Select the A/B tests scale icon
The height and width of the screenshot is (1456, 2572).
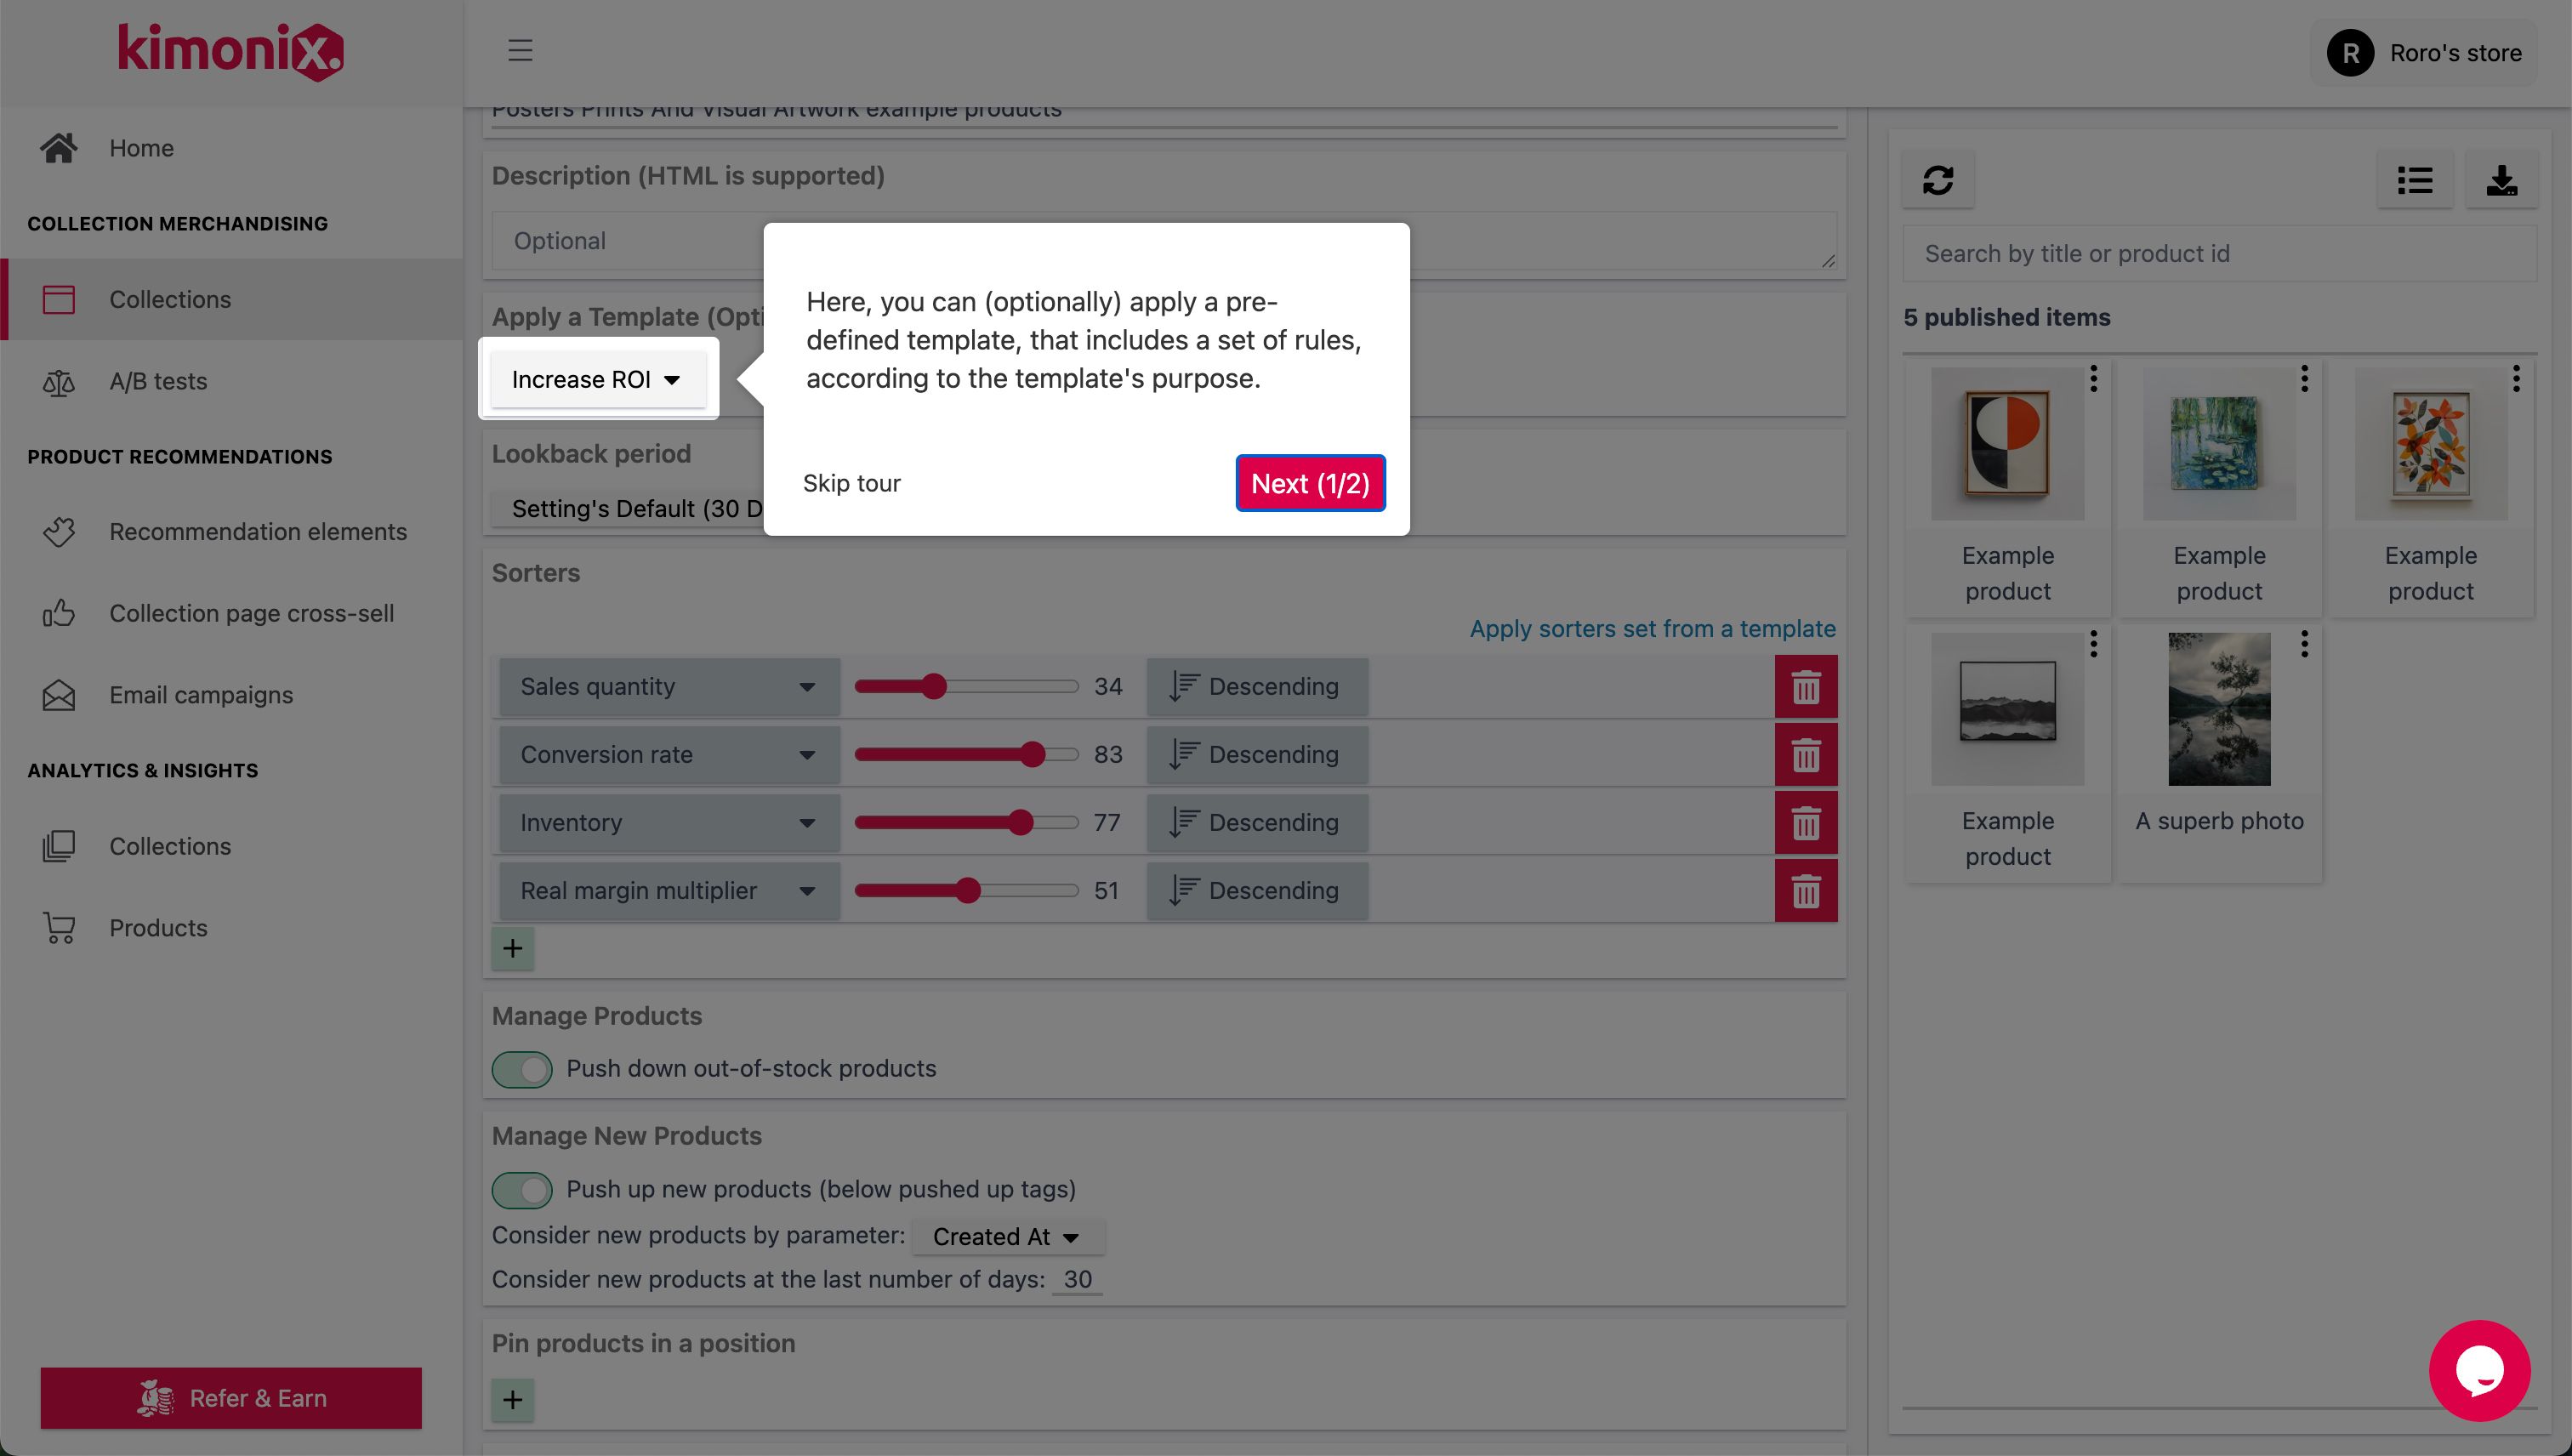point(59,381)
